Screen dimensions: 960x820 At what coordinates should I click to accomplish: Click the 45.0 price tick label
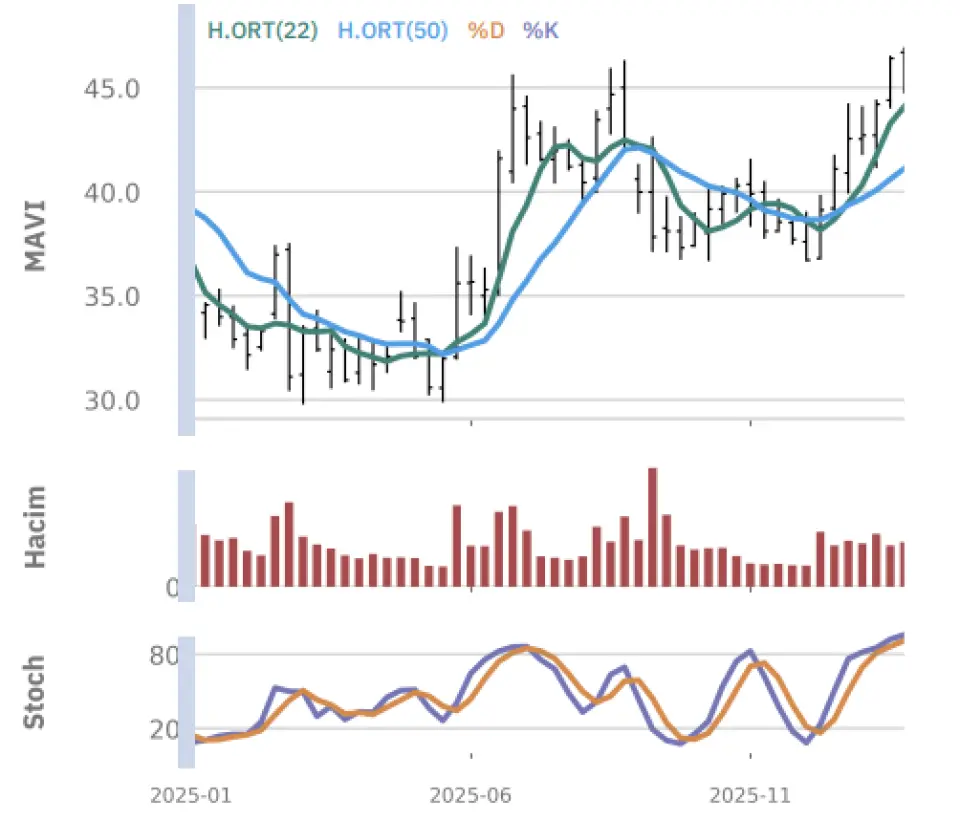(x=110, y=89)
